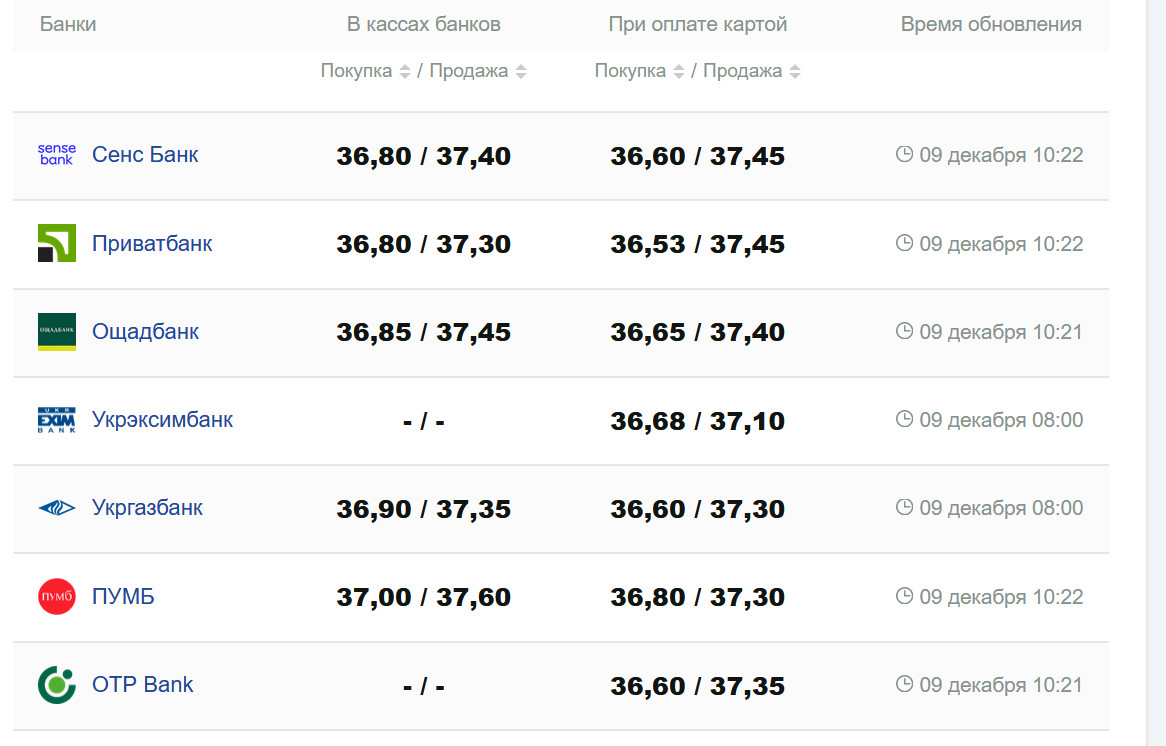The image size is (1166, 746).
Task: Click the clock icon in Сенс Банк row
Action: [904, 155]
